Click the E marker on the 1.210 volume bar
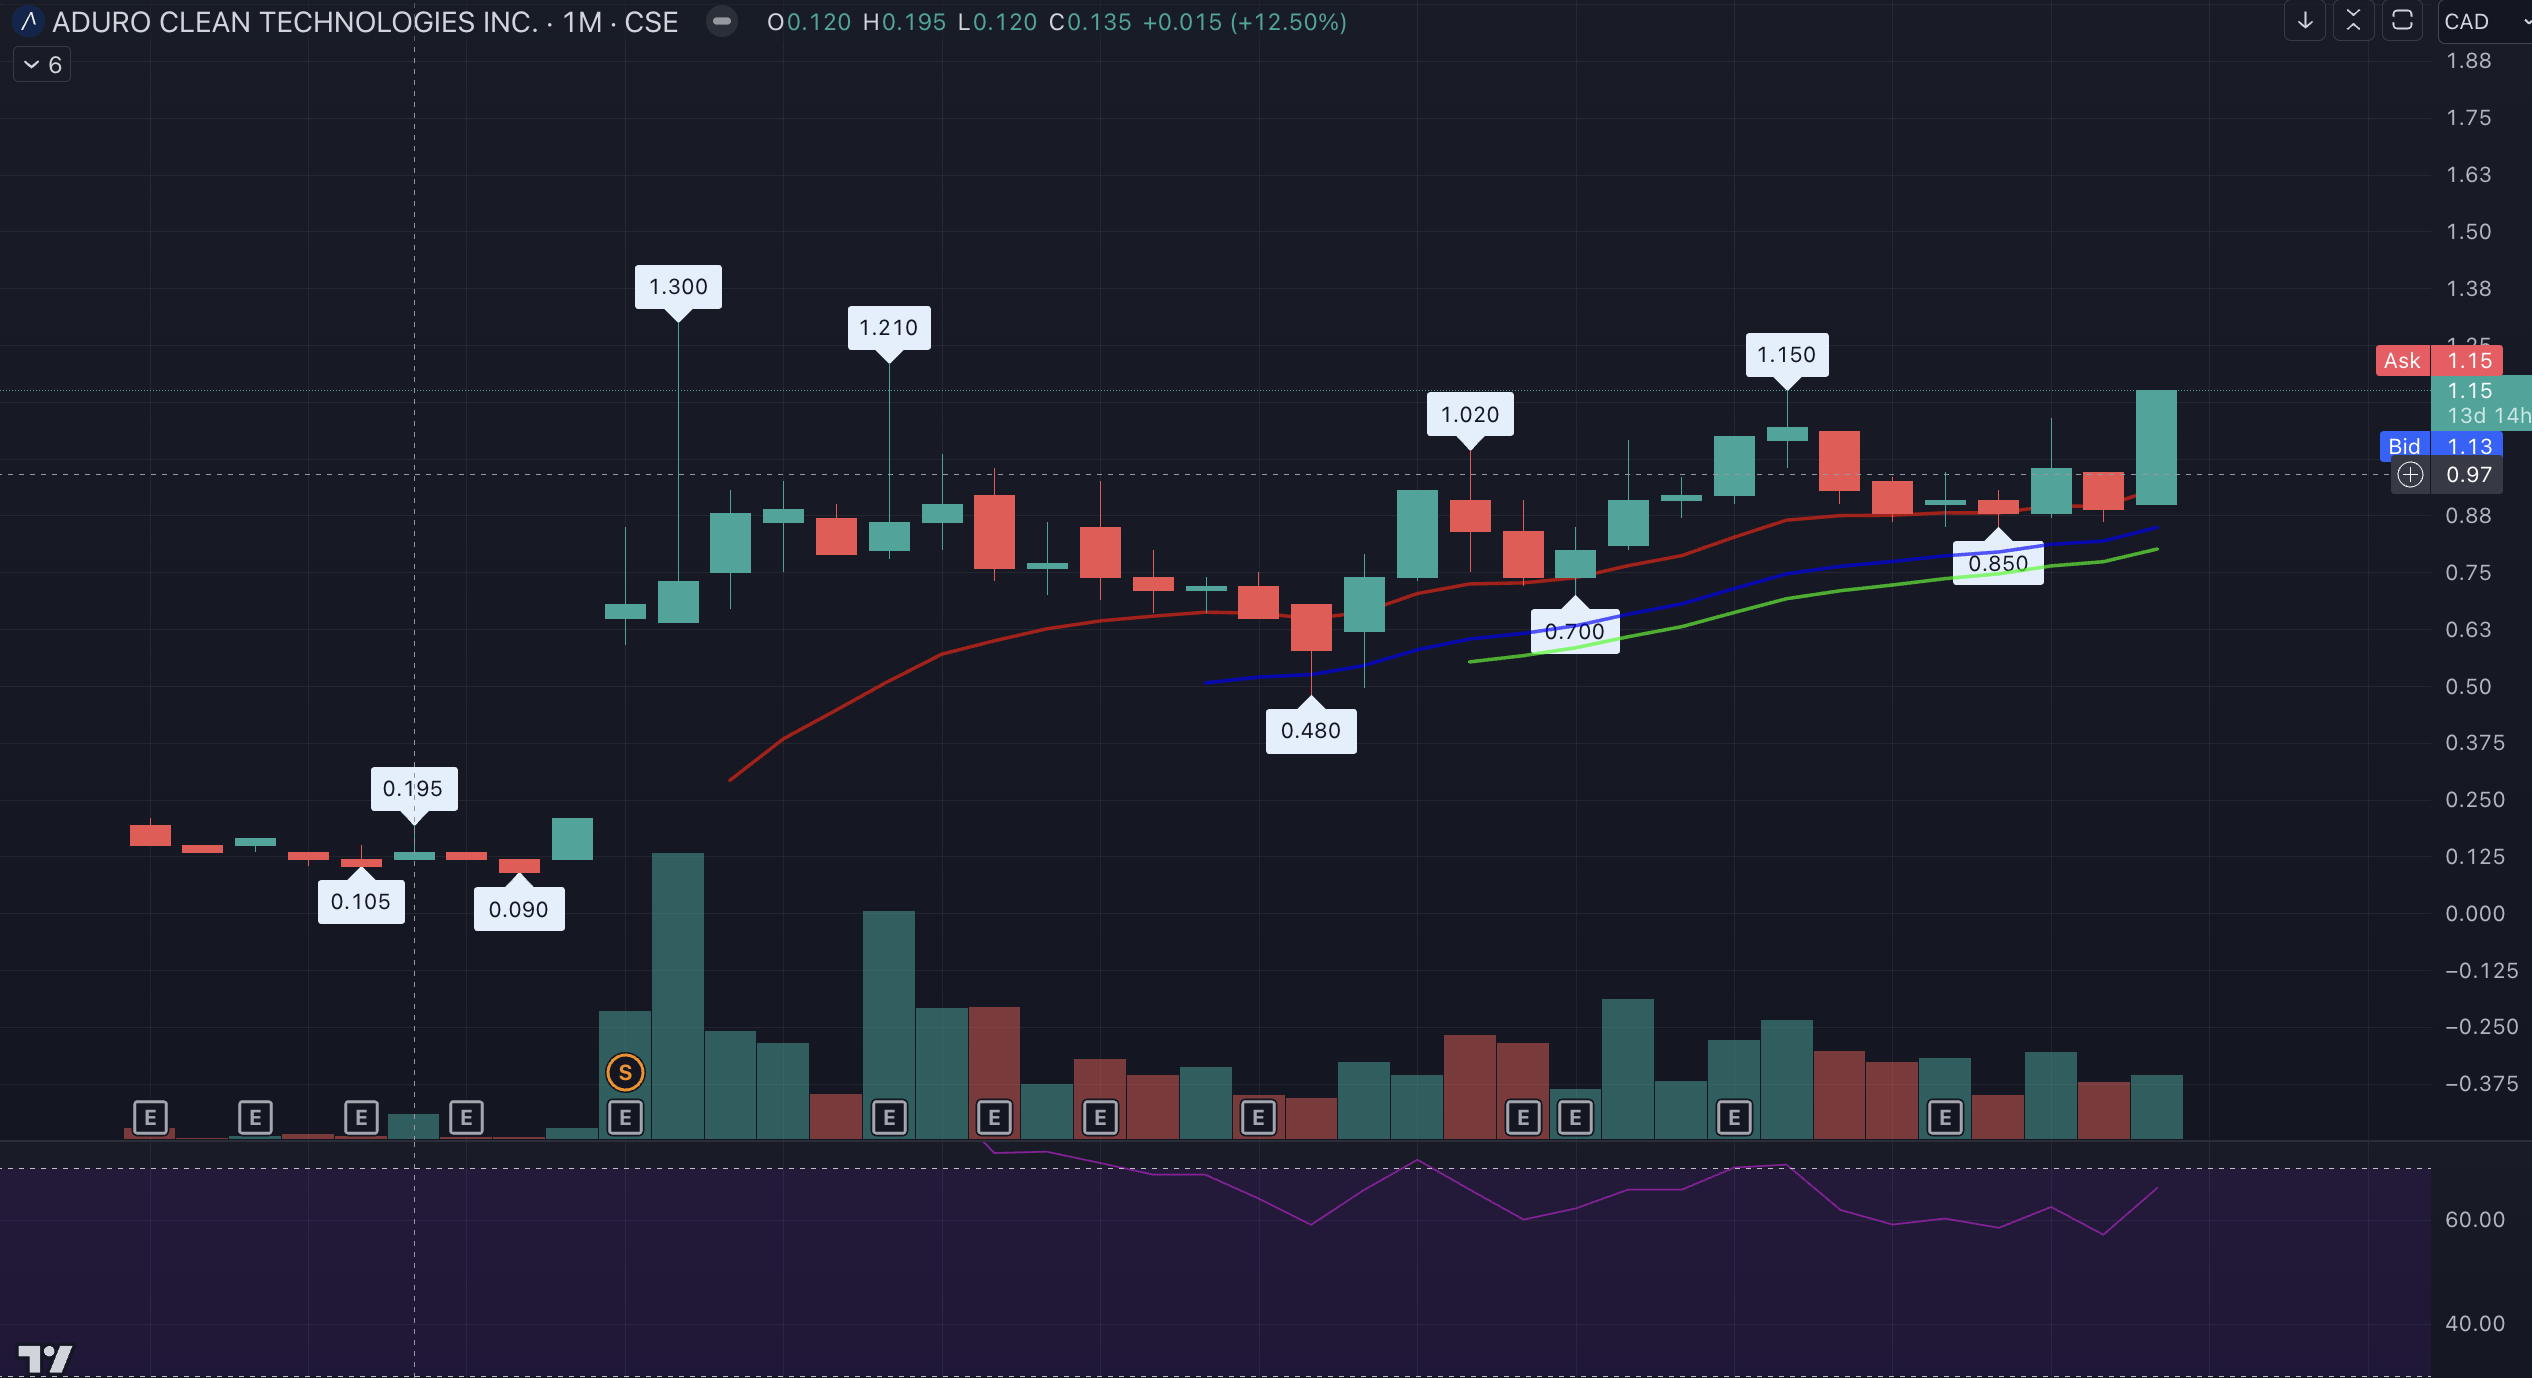 (x=889, y=1117)
